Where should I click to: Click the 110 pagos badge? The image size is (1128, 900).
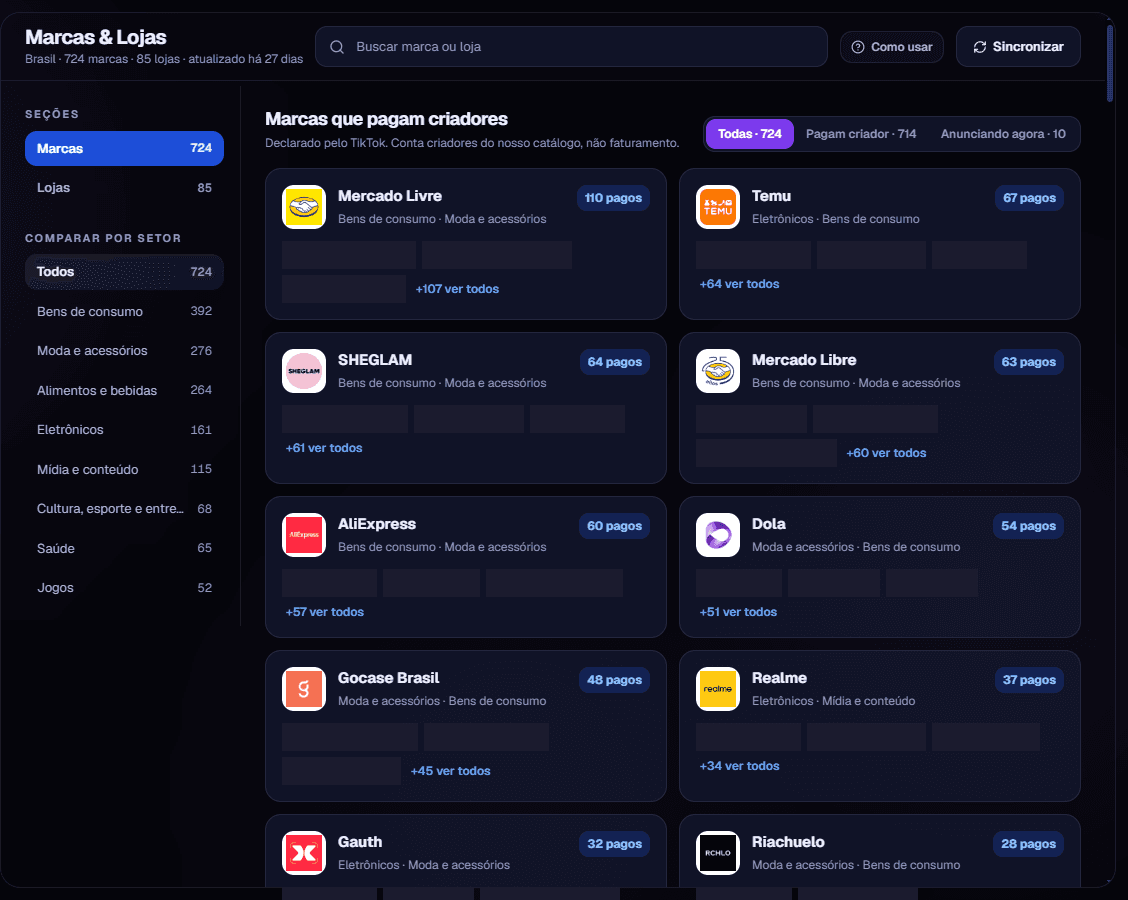pos(613,198)
